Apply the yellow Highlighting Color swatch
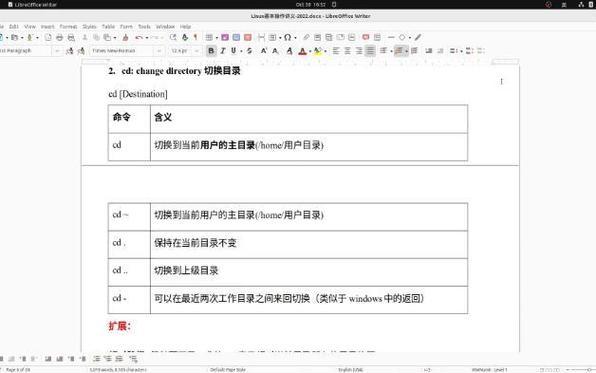 [x=317, y=51]
